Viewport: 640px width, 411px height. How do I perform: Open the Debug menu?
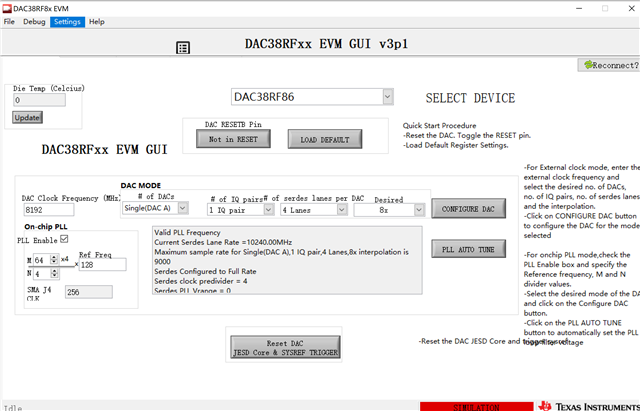pos(34,22)
